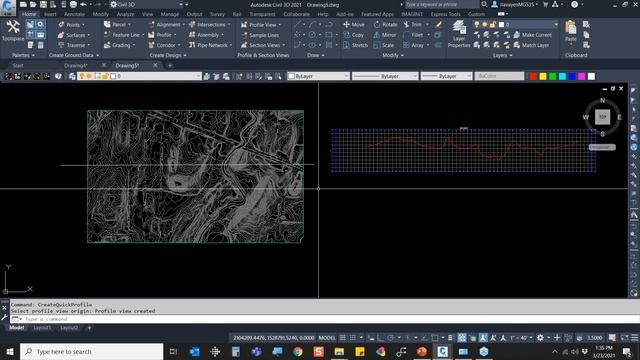Toggle the ribbon layer lightbulb on/off icon
This screenshot has height=360, width=640.
click(x=476, y=24)
